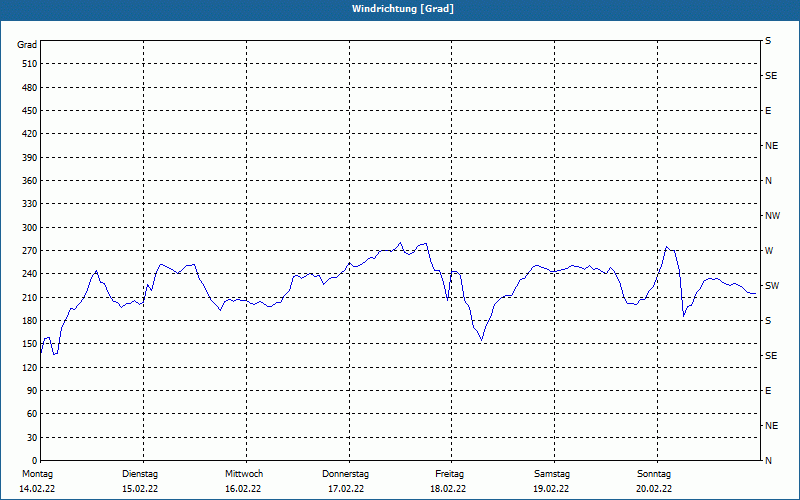
Task: Select the "Mittwoch" day label
Action: (x=244, y=474)
